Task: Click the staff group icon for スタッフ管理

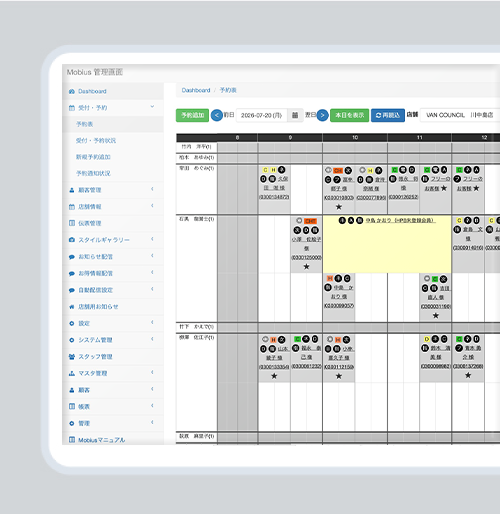Action: coord(72,357)
